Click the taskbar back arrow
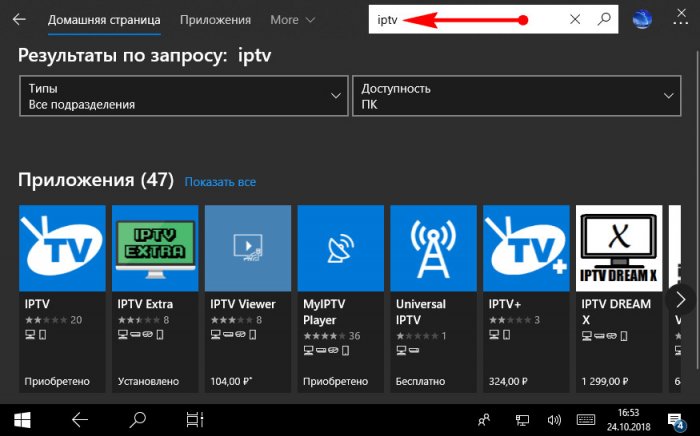The height and width of the screenshot is (436, 700). 80,419
